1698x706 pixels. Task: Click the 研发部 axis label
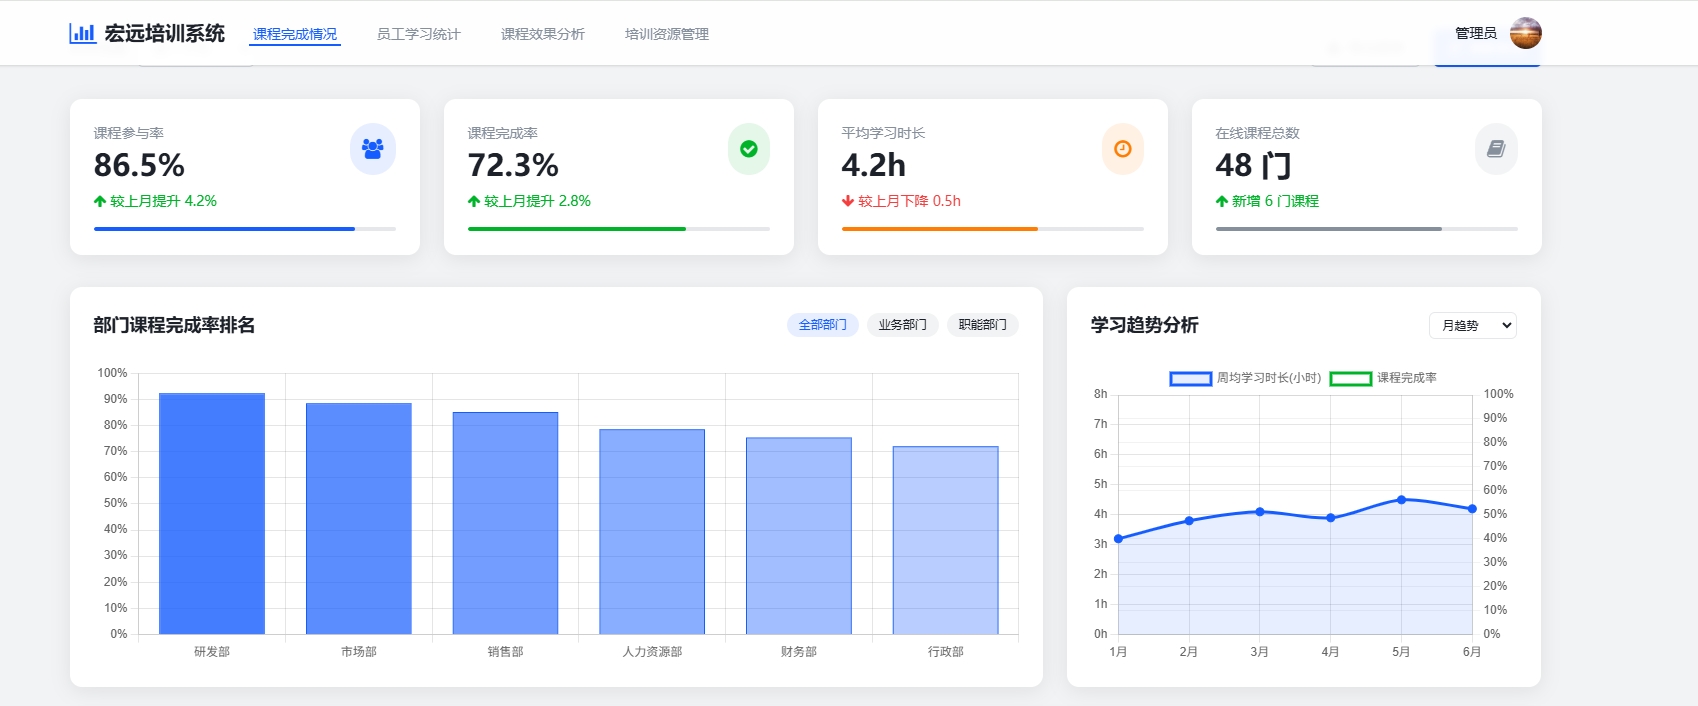click(212, 651)
